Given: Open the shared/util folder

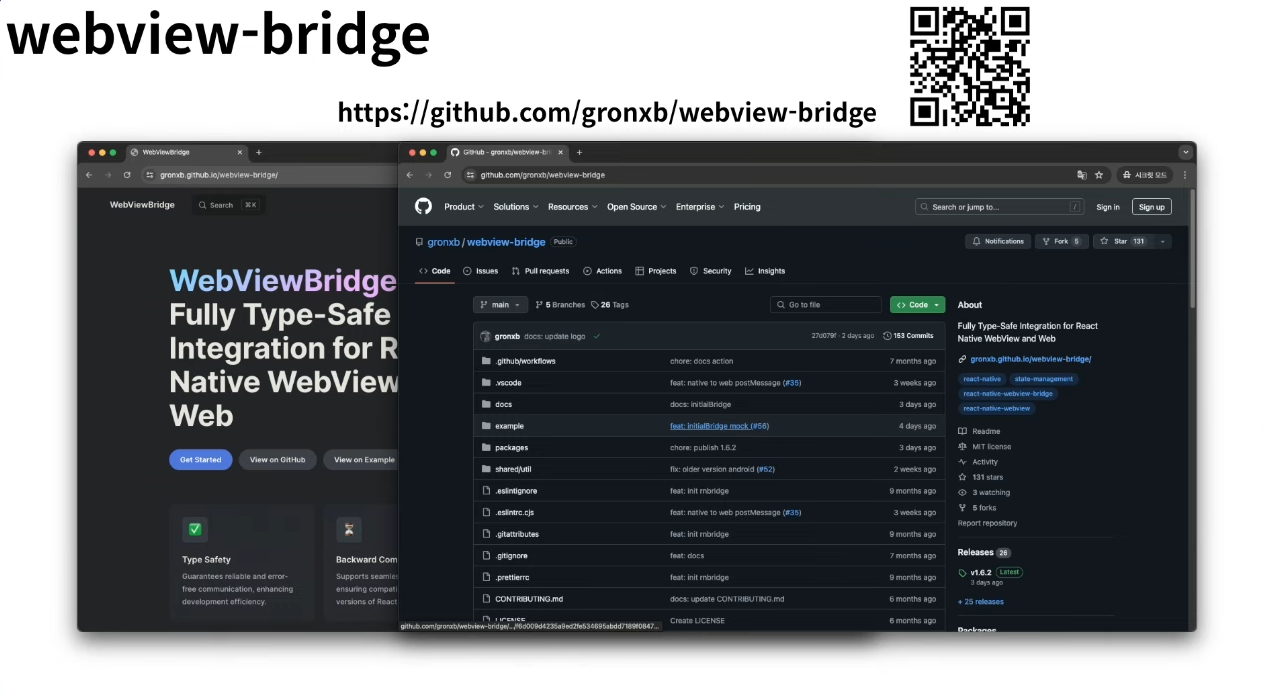Looking at the screenshot, I should point(513,469).
